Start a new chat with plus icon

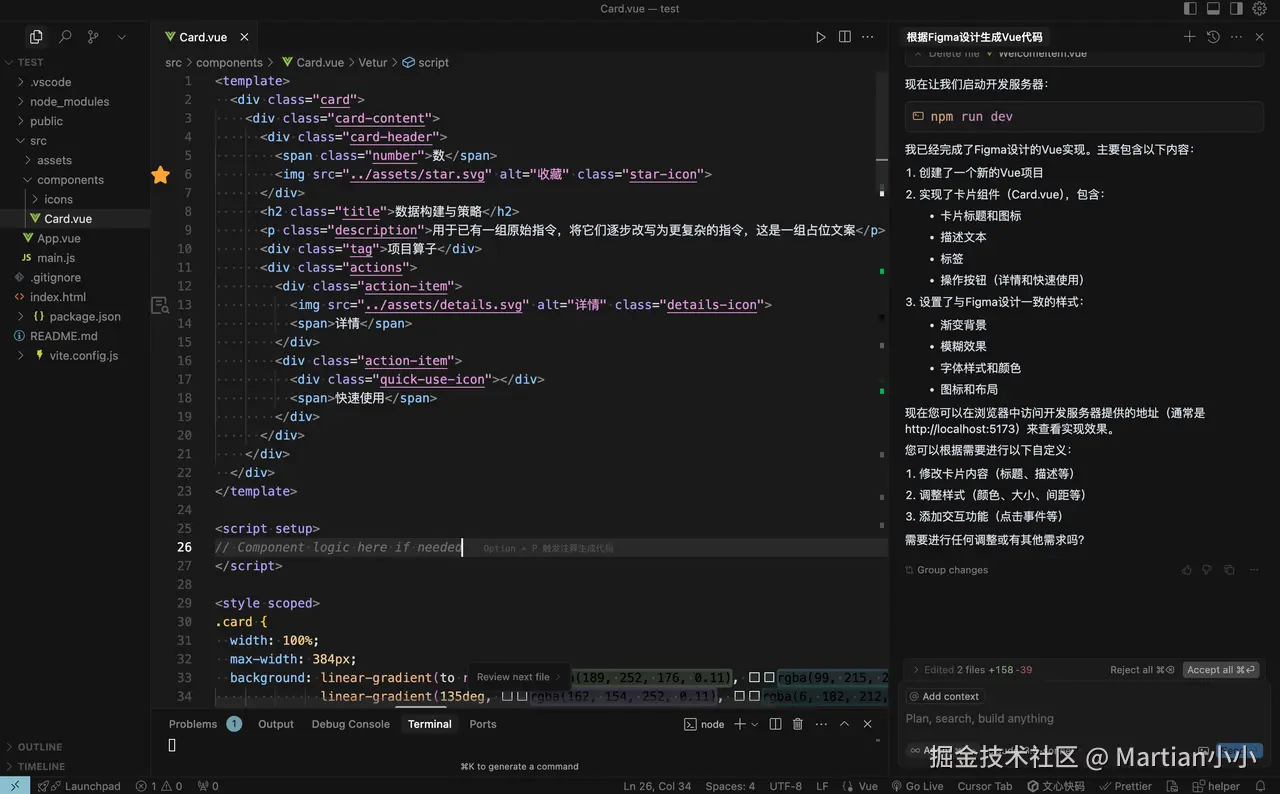tap(1189, 37)
